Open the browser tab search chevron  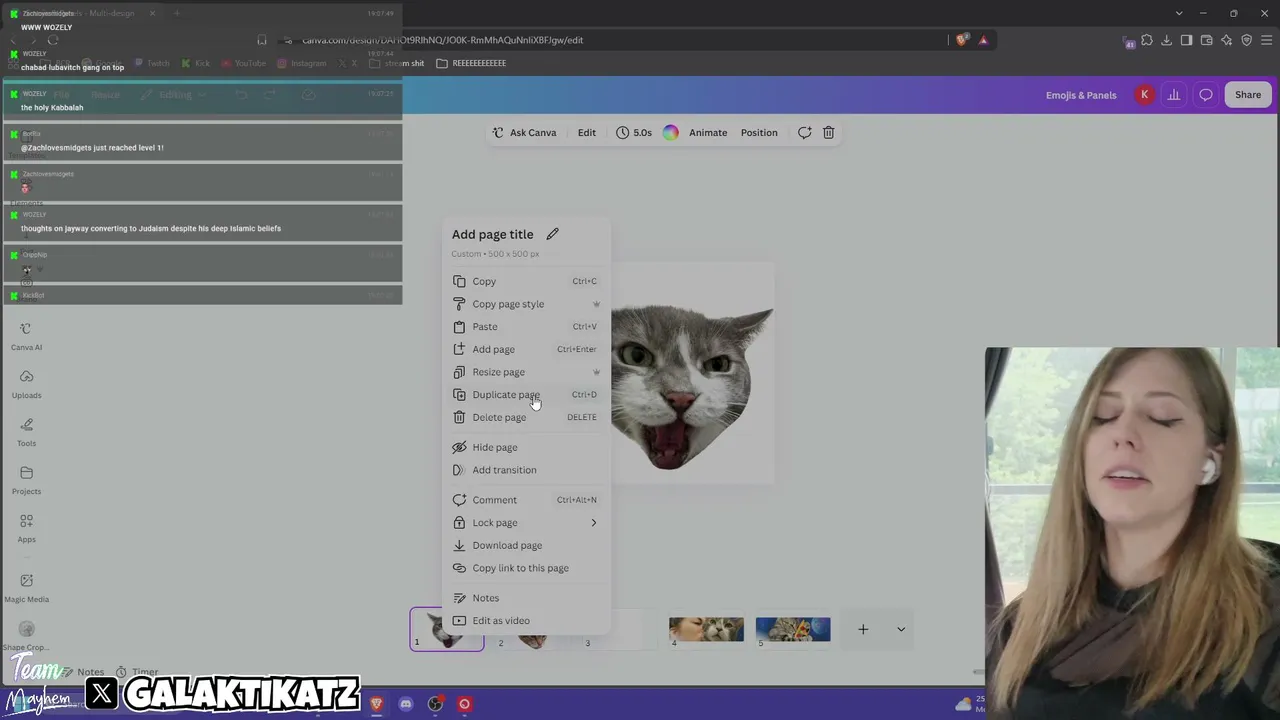click(x=1180, y=13)
